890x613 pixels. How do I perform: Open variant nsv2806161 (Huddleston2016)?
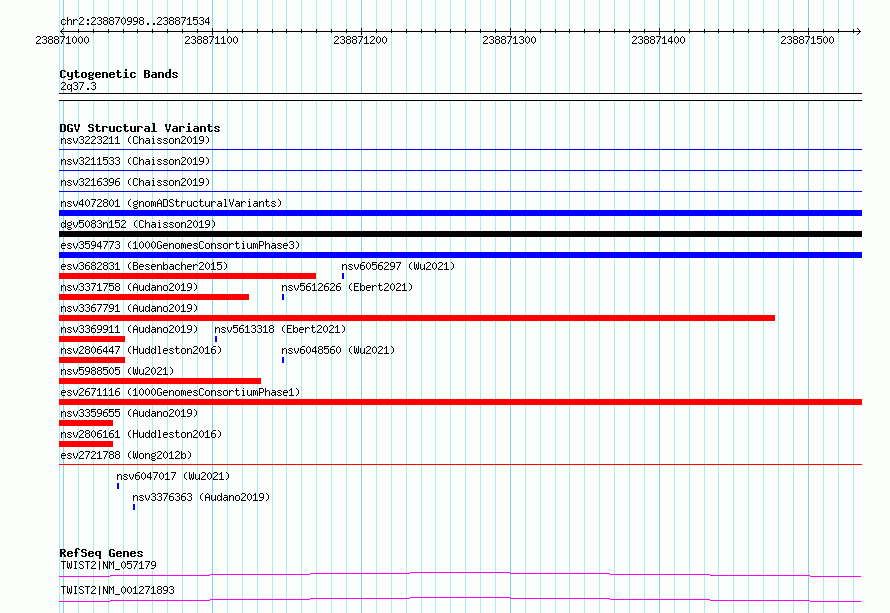click(x=141, y=434)
